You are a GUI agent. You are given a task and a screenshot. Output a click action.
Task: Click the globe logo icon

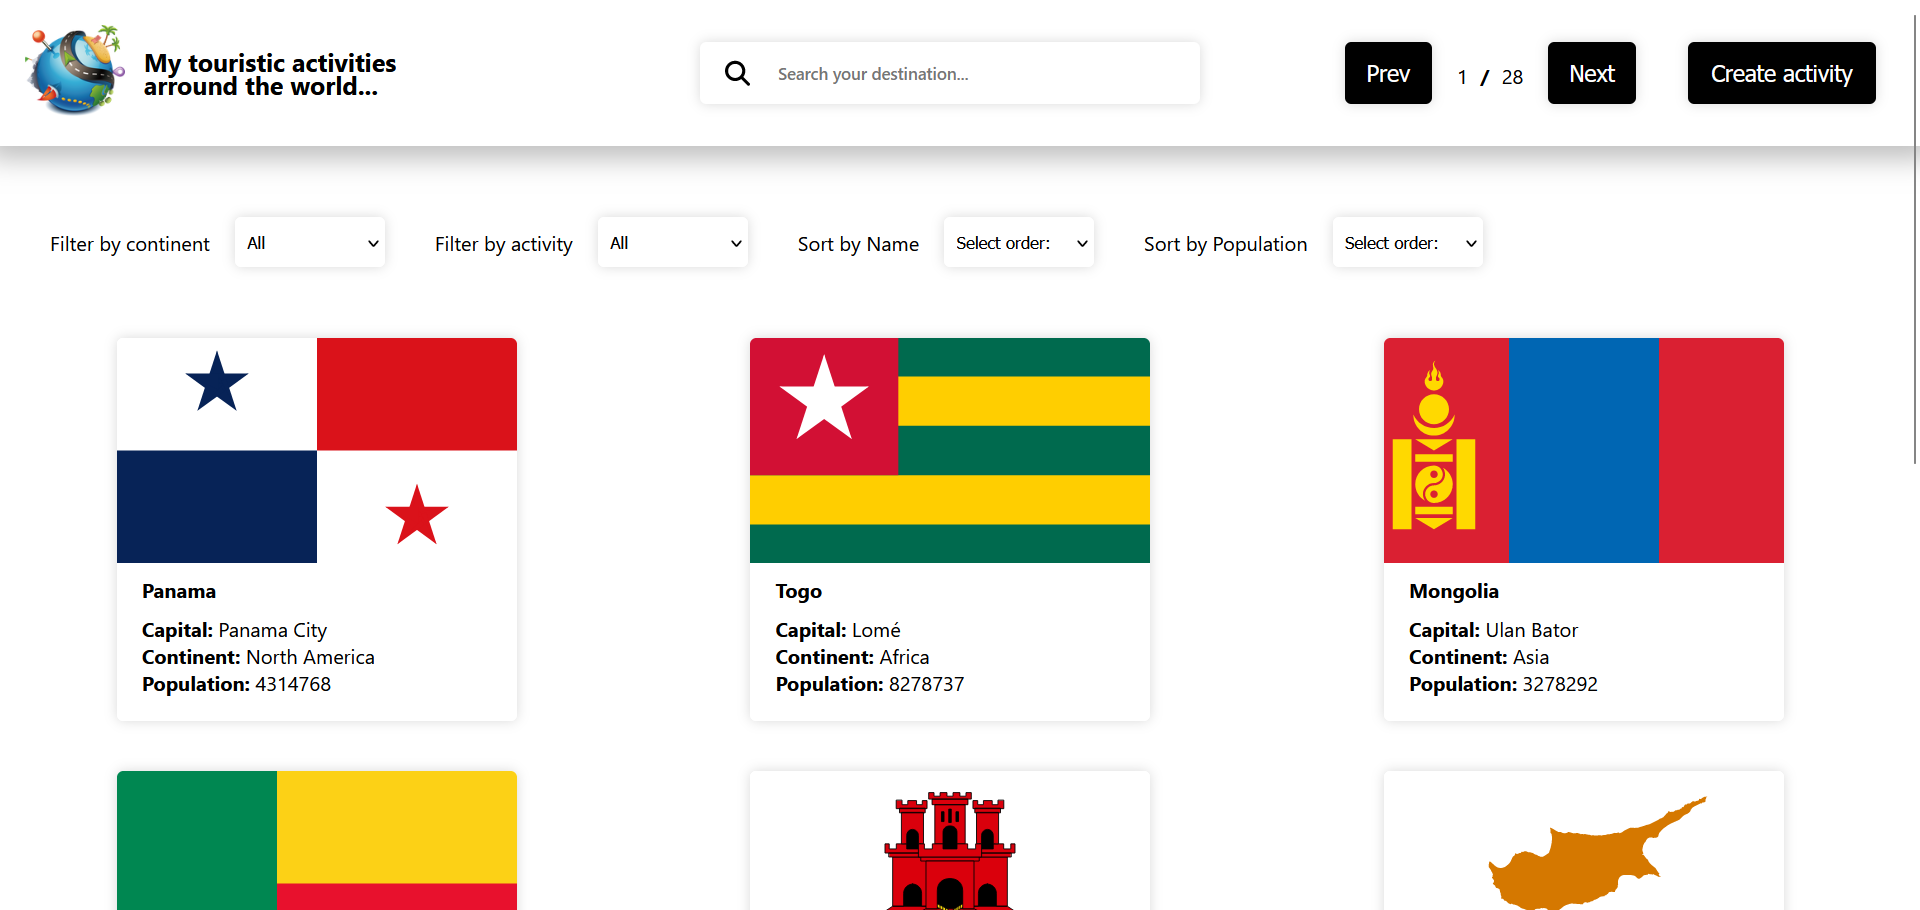[75, 70]
